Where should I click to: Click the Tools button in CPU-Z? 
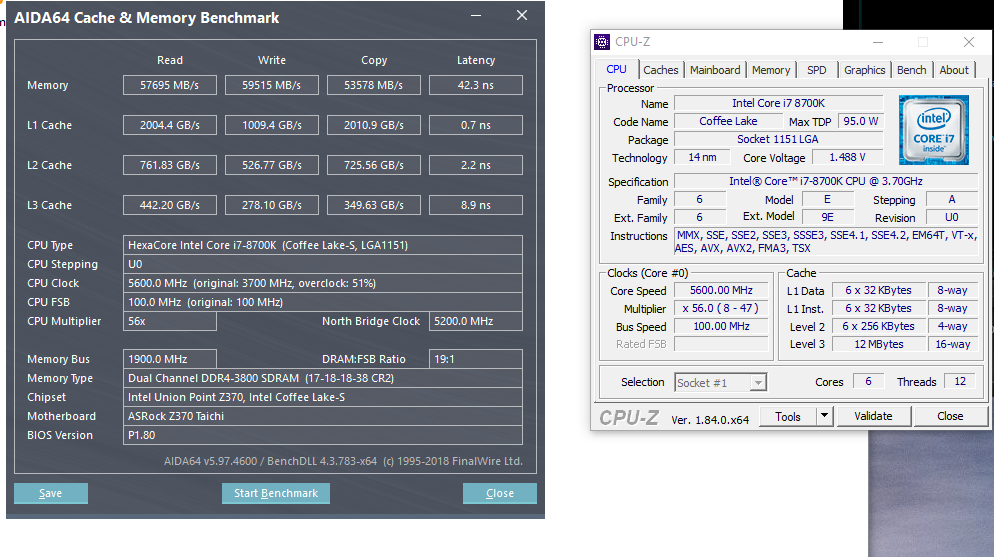(x=788, y=416)
